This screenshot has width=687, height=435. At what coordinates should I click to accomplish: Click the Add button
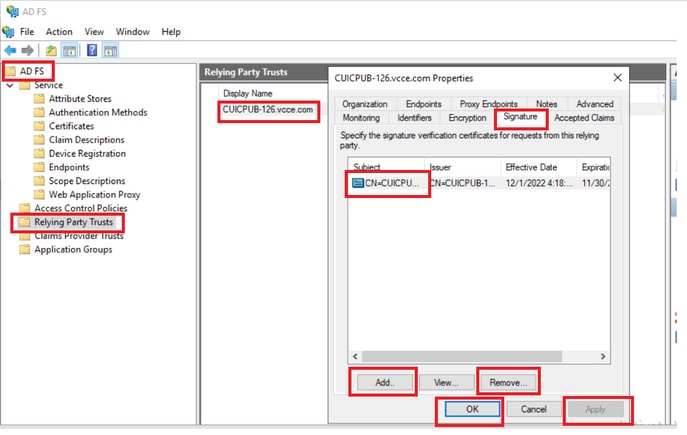(384, 383)
